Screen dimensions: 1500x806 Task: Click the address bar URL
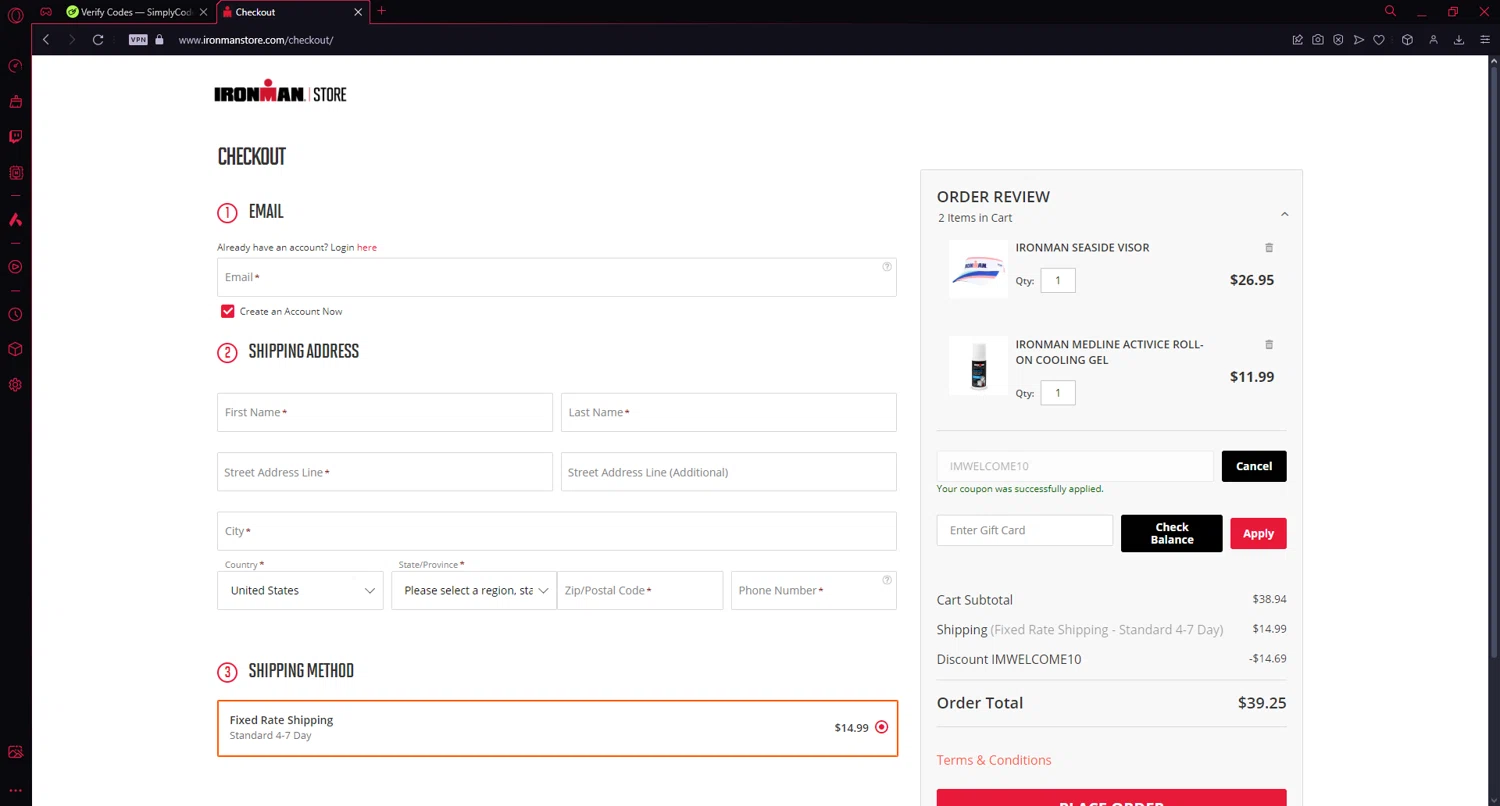[256, 40]
